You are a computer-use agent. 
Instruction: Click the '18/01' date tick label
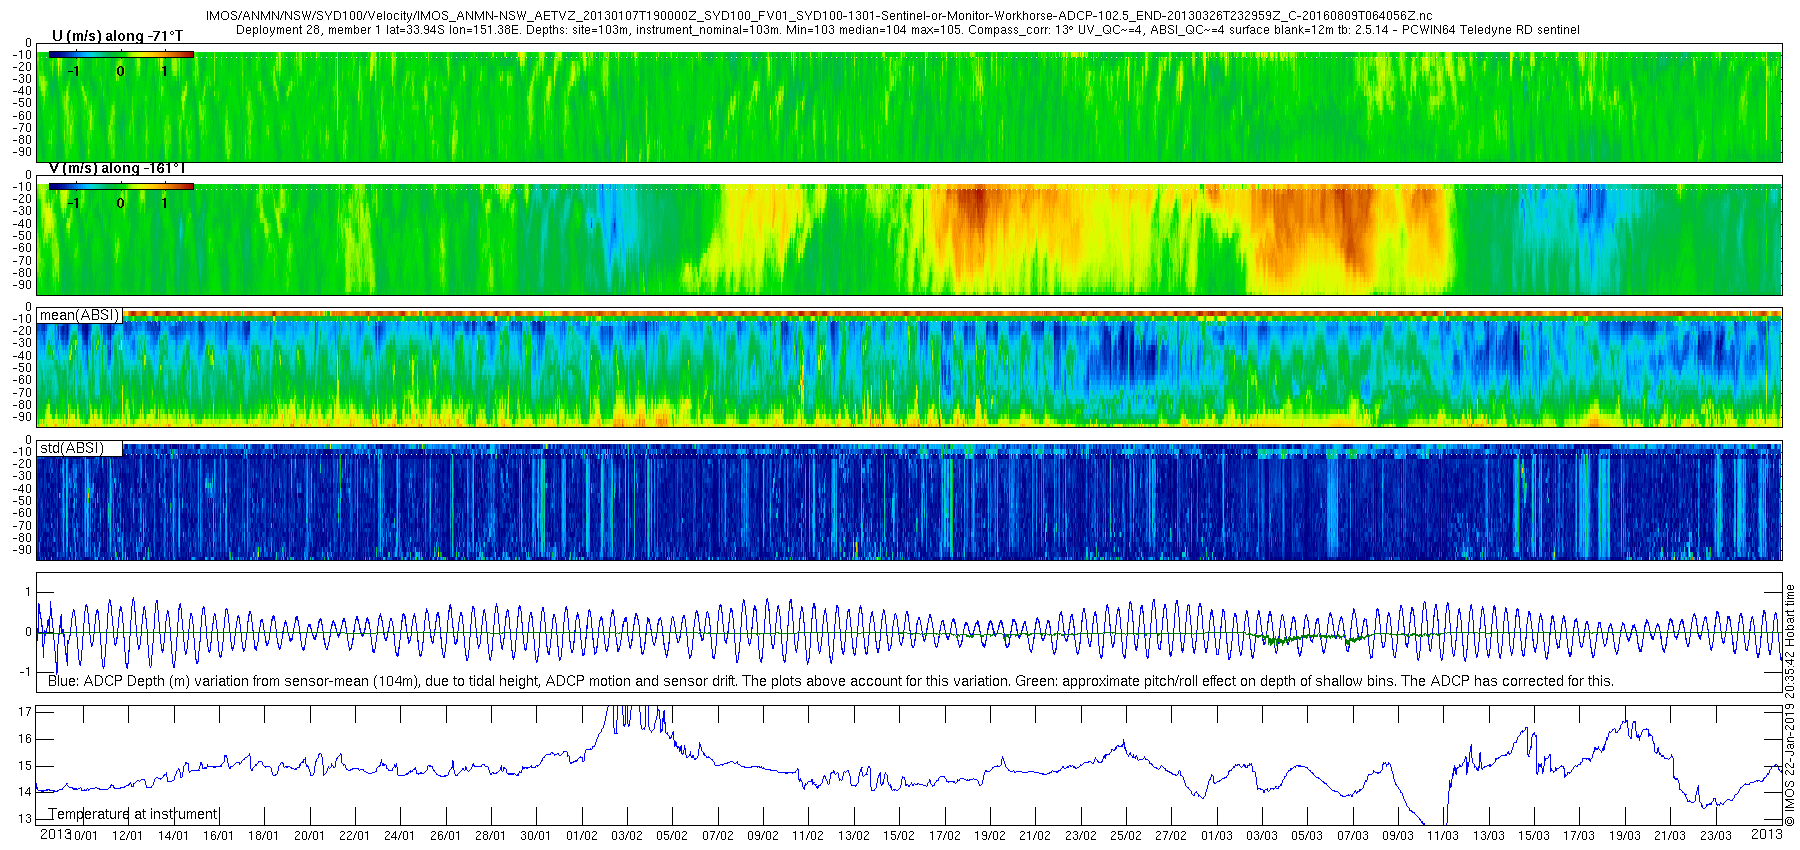click(263, 836)
